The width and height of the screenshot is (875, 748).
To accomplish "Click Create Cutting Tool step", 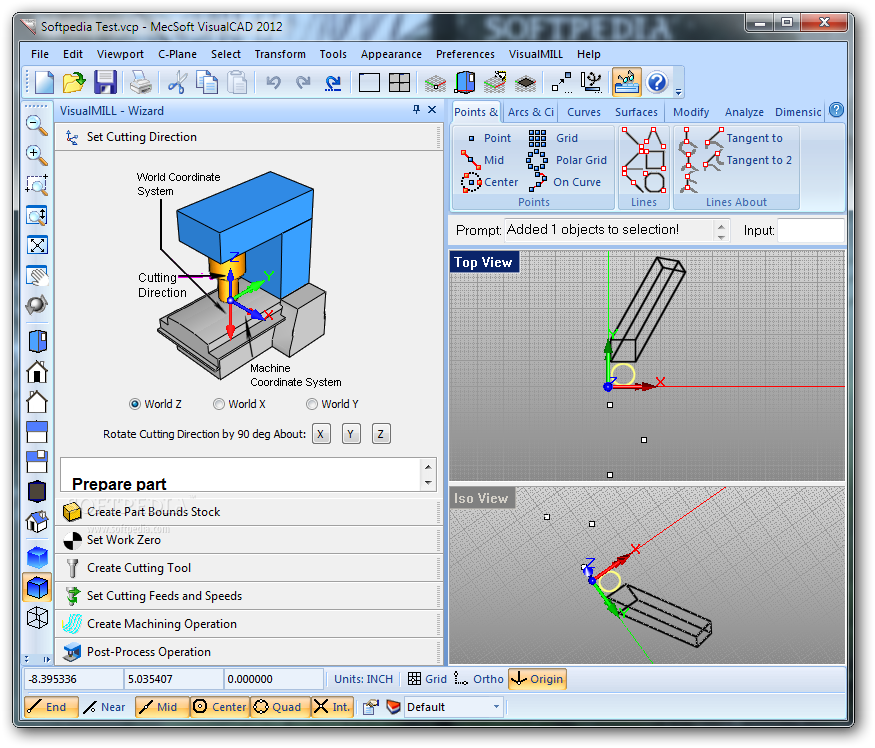I will [249, 568].
